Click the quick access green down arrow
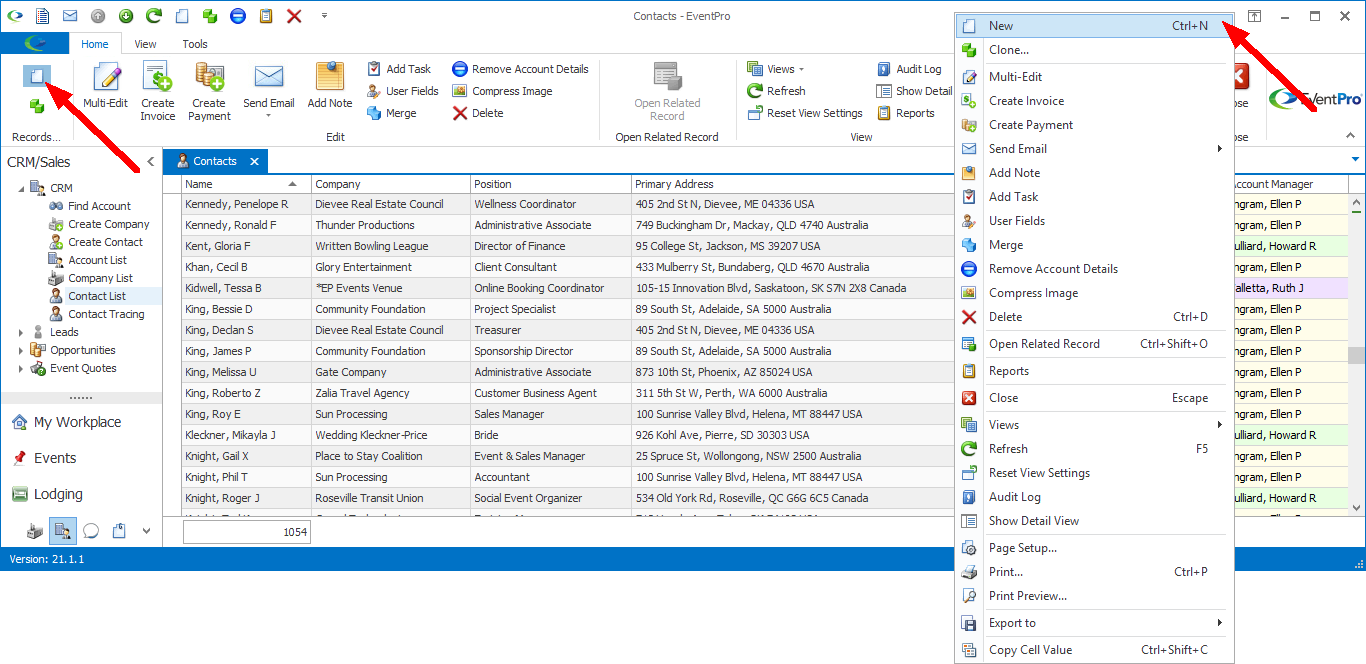 pos(126,16)
